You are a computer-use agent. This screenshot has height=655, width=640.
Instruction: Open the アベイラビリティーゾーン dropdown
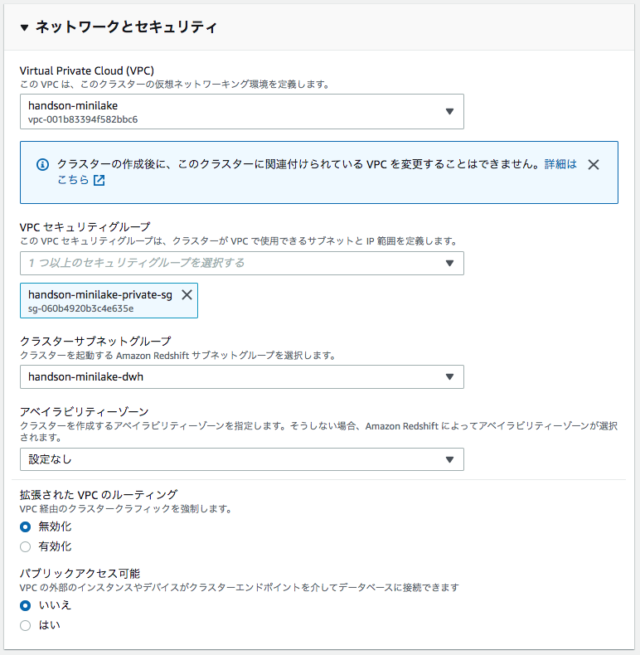click(242, 460)
